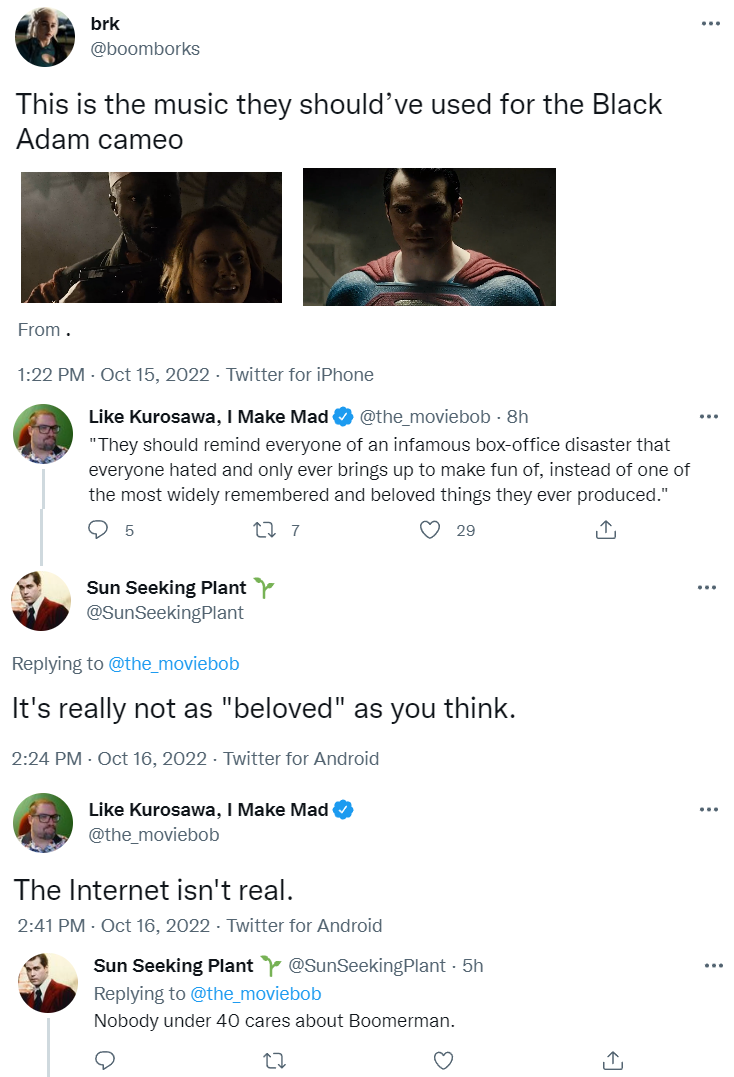Open the @SunSeekingPlant handle link
Screen dimensions: 734x1077
tap(165, 613)
